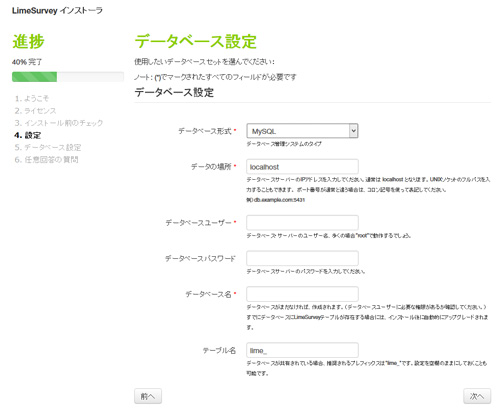Click the データベースユーザー field label
Viewport: 500px width, 408px height.
pos(198,222)
